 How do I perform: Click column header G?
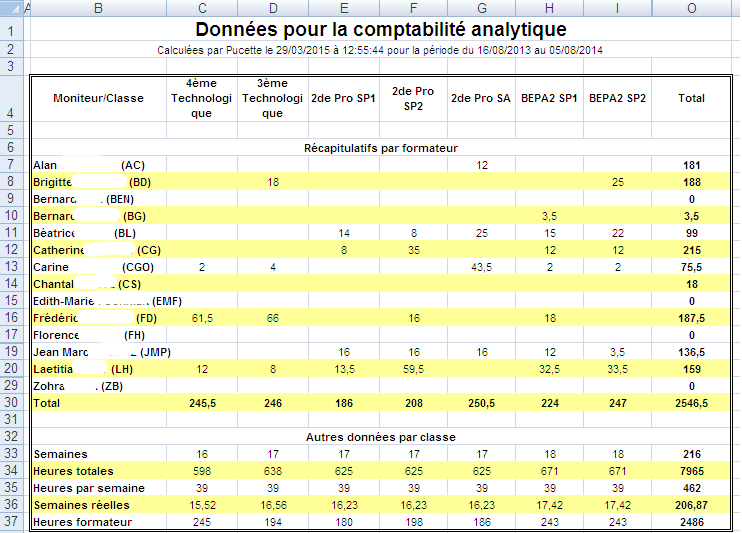pos(482,8)
